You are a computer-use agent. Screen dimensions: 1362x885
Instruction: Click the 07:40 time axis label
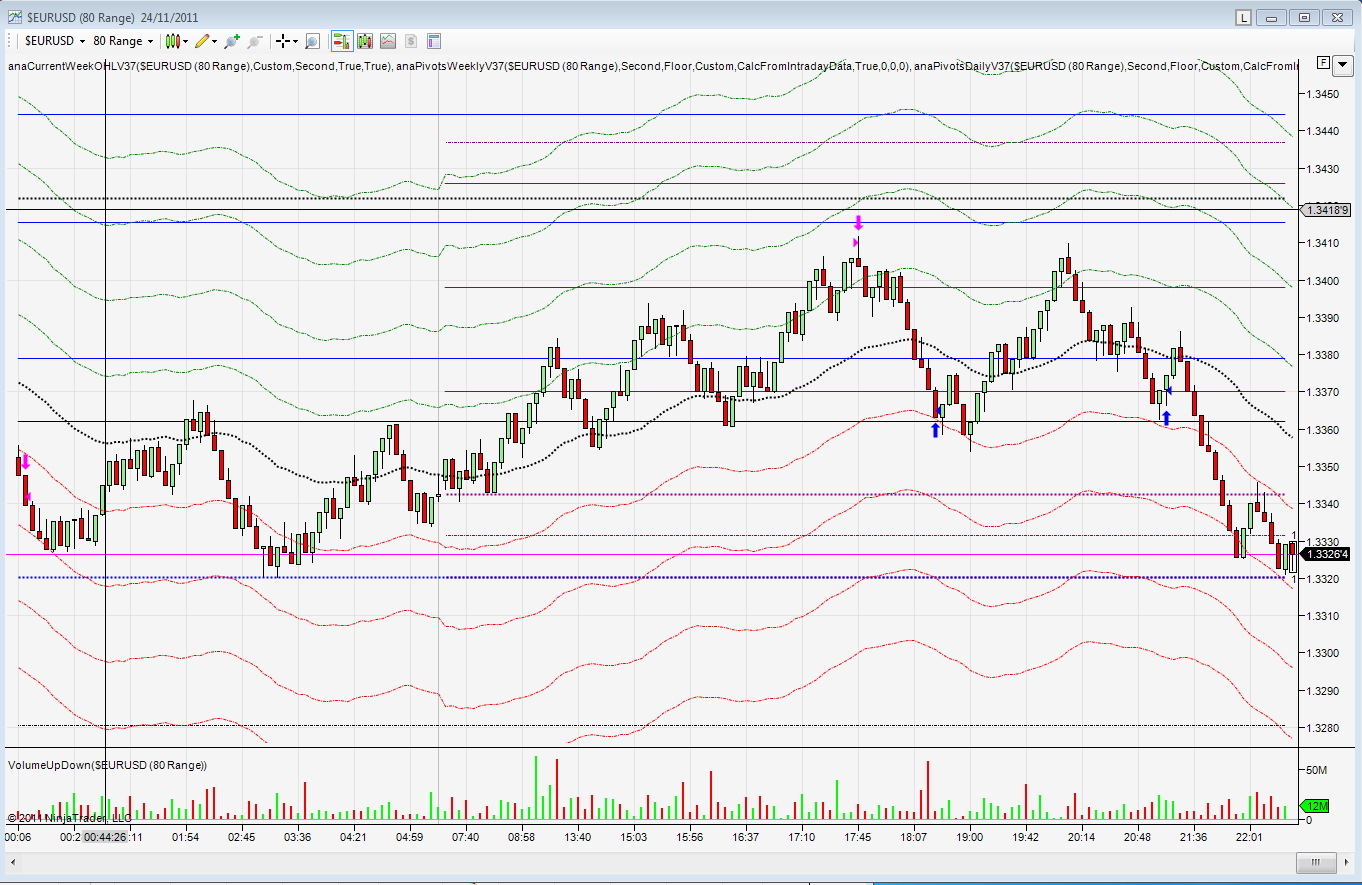click(466, 837)
